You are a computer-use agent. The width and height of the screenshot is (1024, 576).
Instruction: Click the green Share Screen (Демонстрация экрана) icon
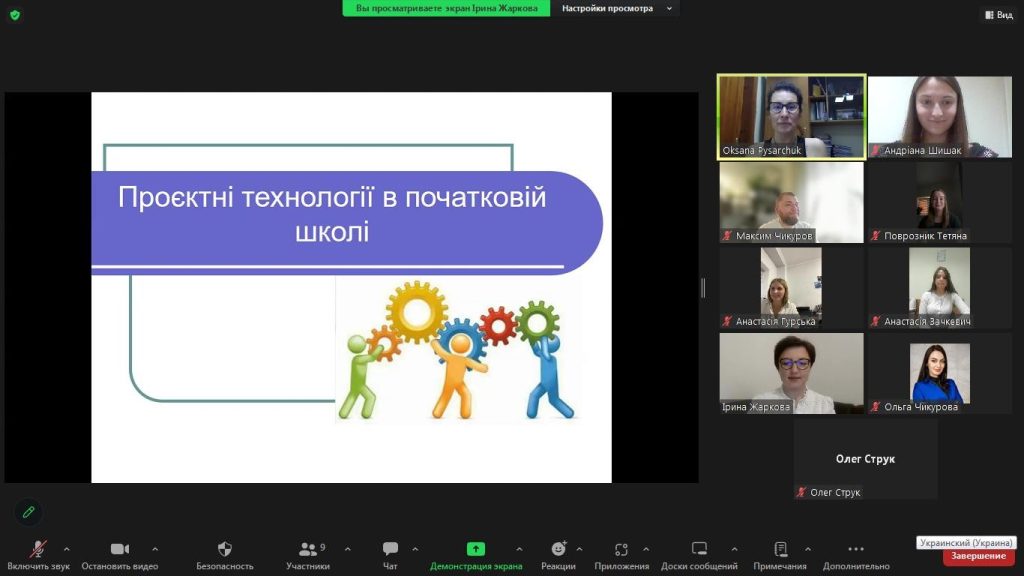tap(476, 549)
